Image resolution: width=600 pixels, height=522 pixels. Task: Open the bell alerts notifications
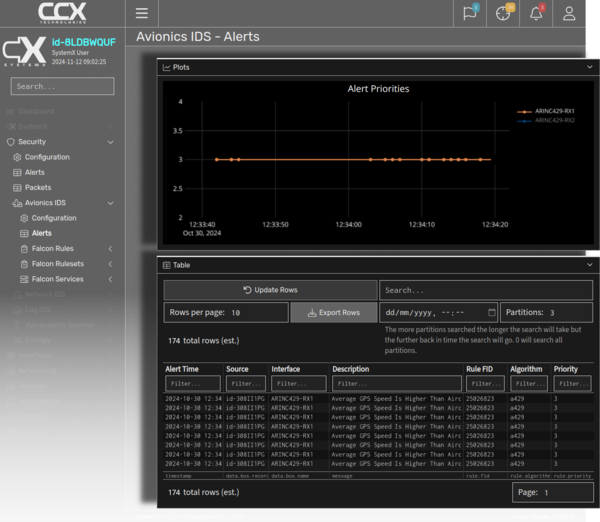[x=536, y=13]
